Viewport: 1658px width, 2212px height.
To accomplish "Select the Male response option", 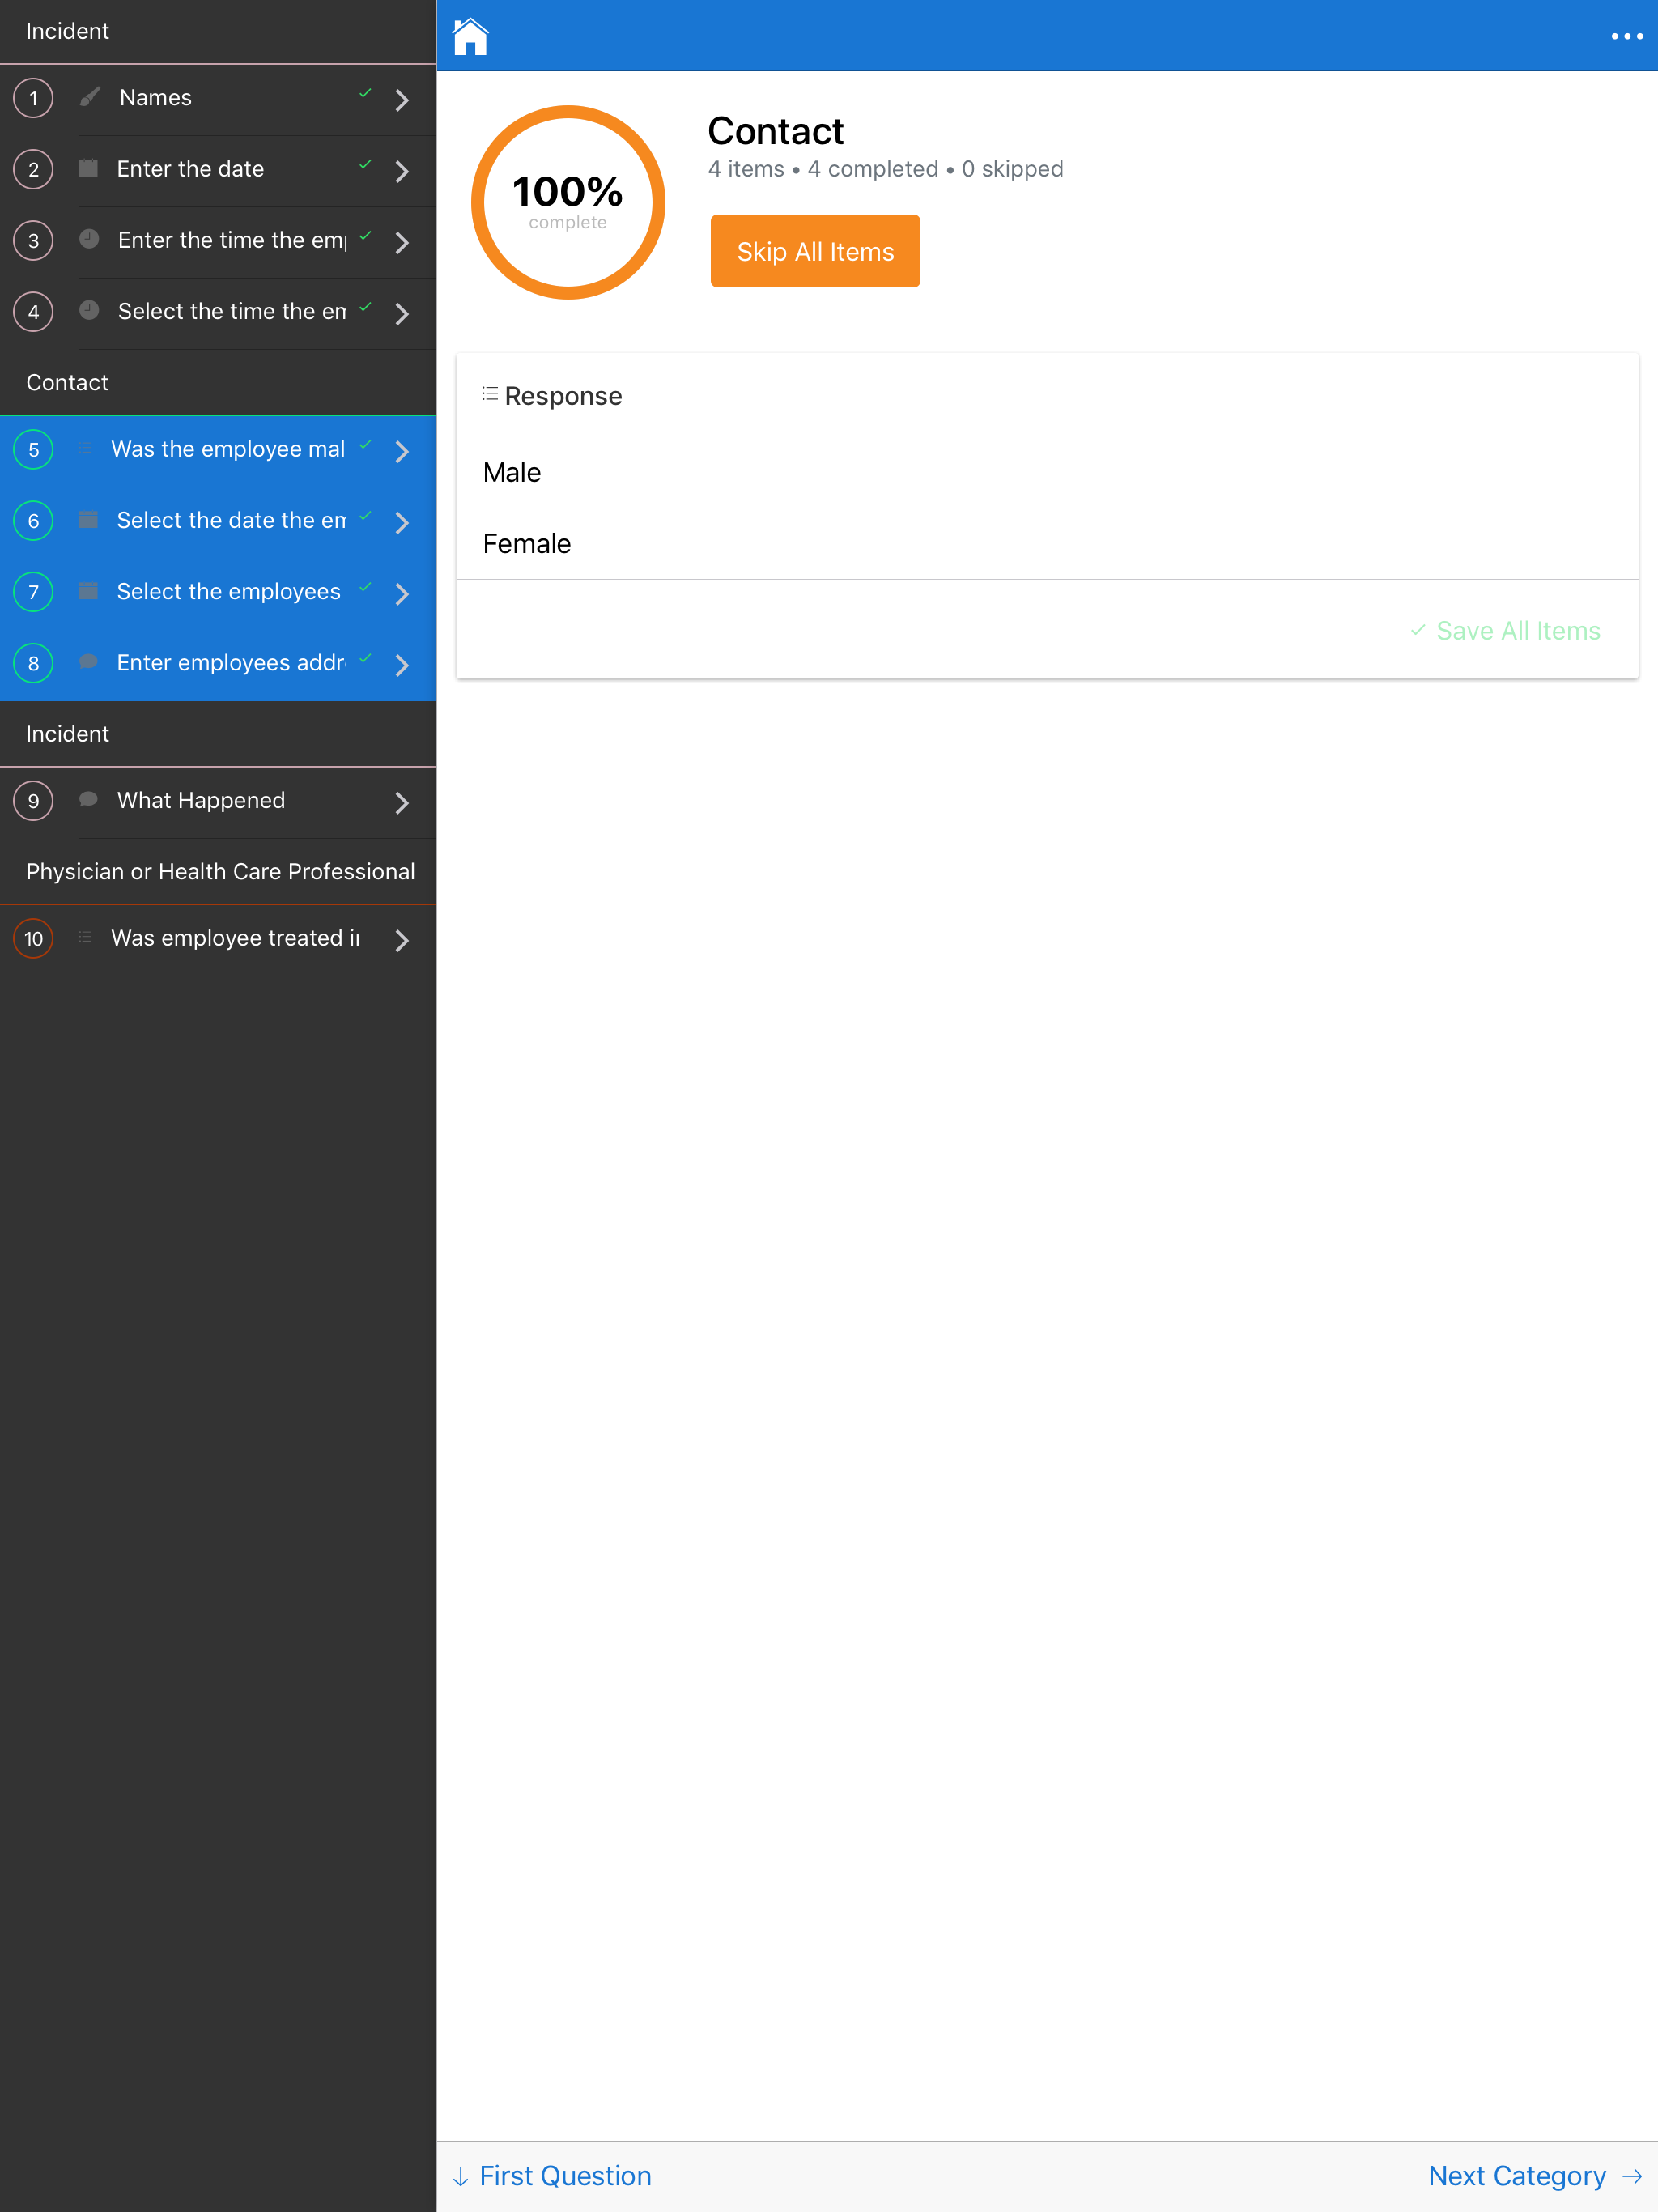I will coord(512,473).
